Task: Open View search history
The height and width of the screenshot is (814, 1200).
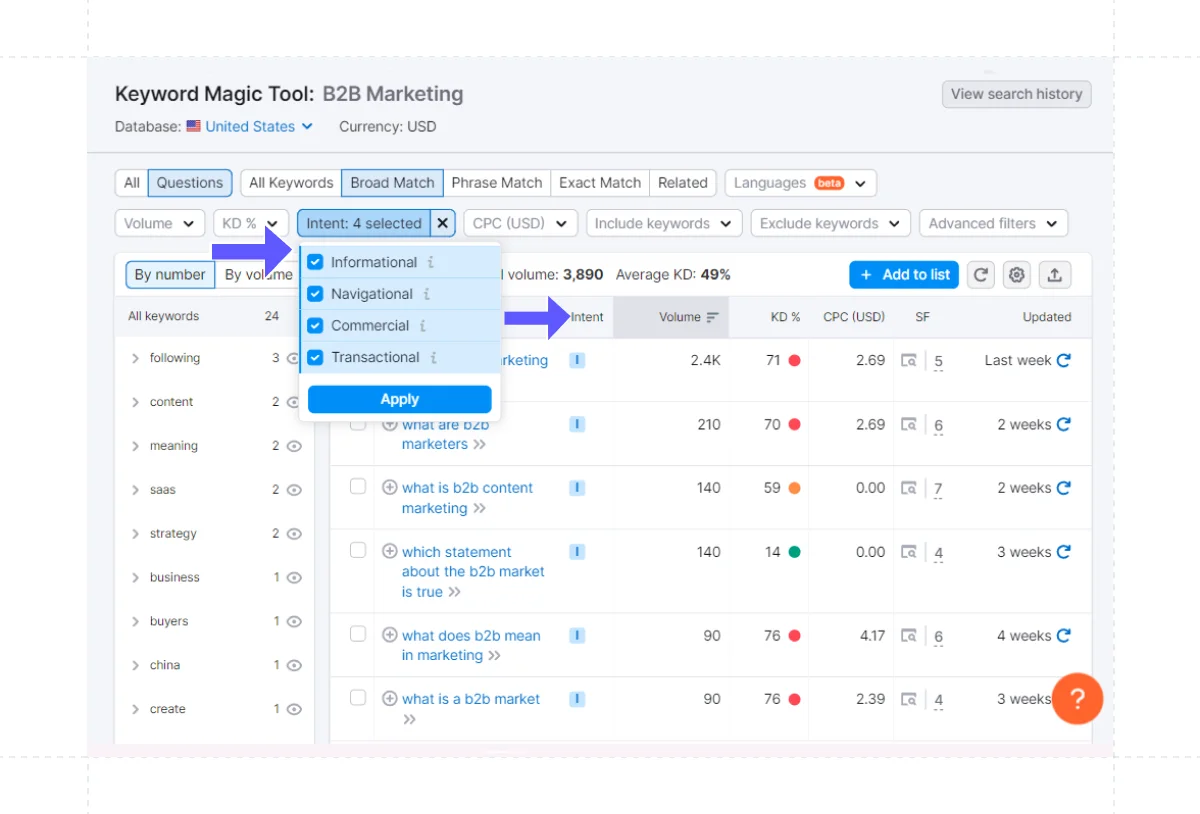Action: click(x=1016, y=94)
